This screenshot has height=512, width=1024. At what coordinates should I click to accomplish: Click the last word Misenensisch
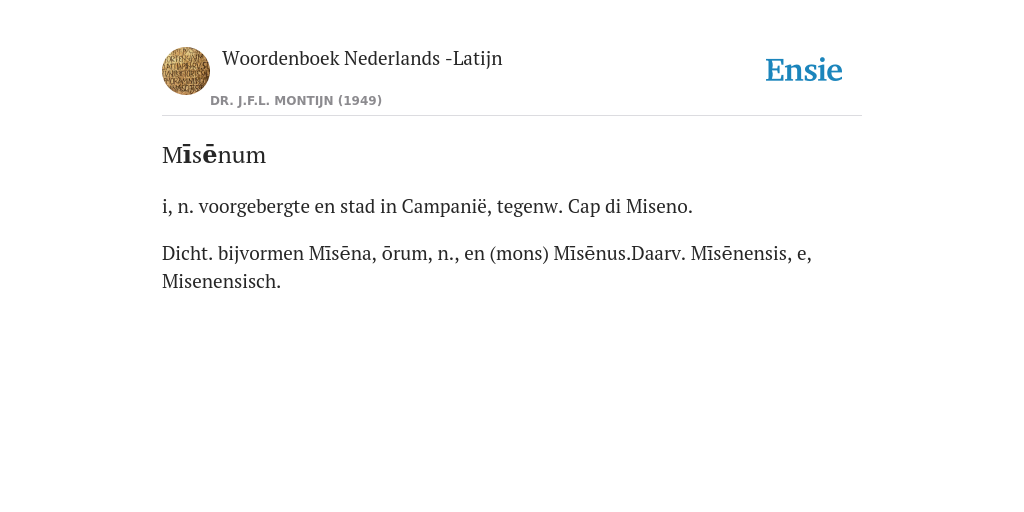221,281
